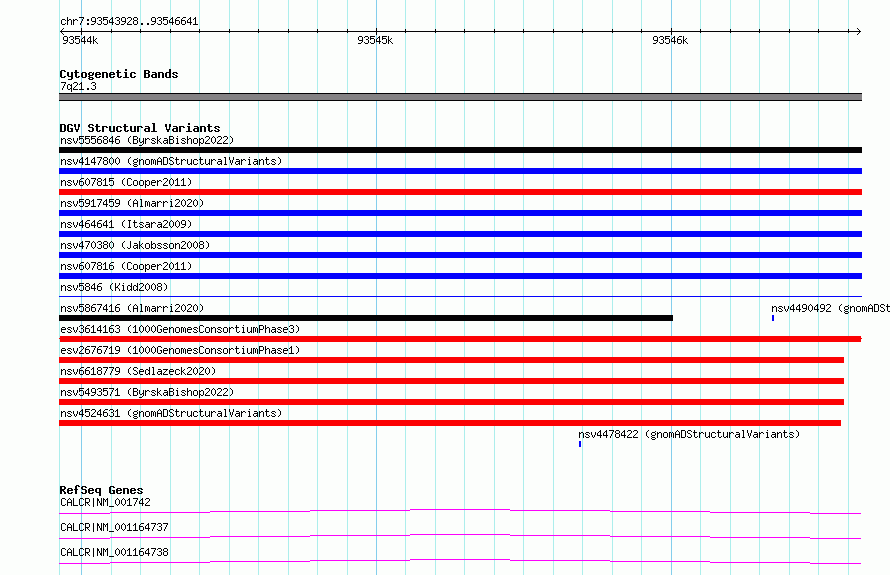890x575 pixels.
Task: Click the 93546k ruler label
Action: coord(670,40)
